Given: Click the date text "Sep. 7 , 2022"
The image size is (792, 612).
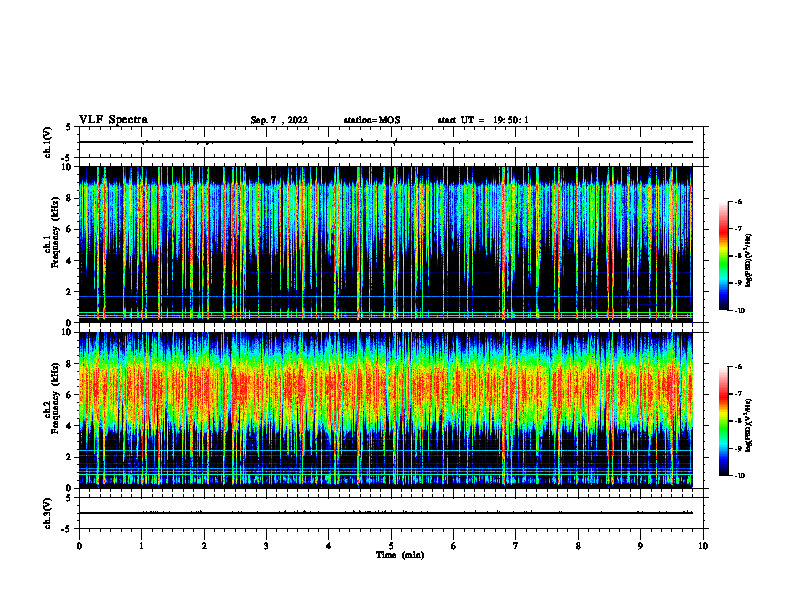Looking at the screenshot, I should point(279,120).
